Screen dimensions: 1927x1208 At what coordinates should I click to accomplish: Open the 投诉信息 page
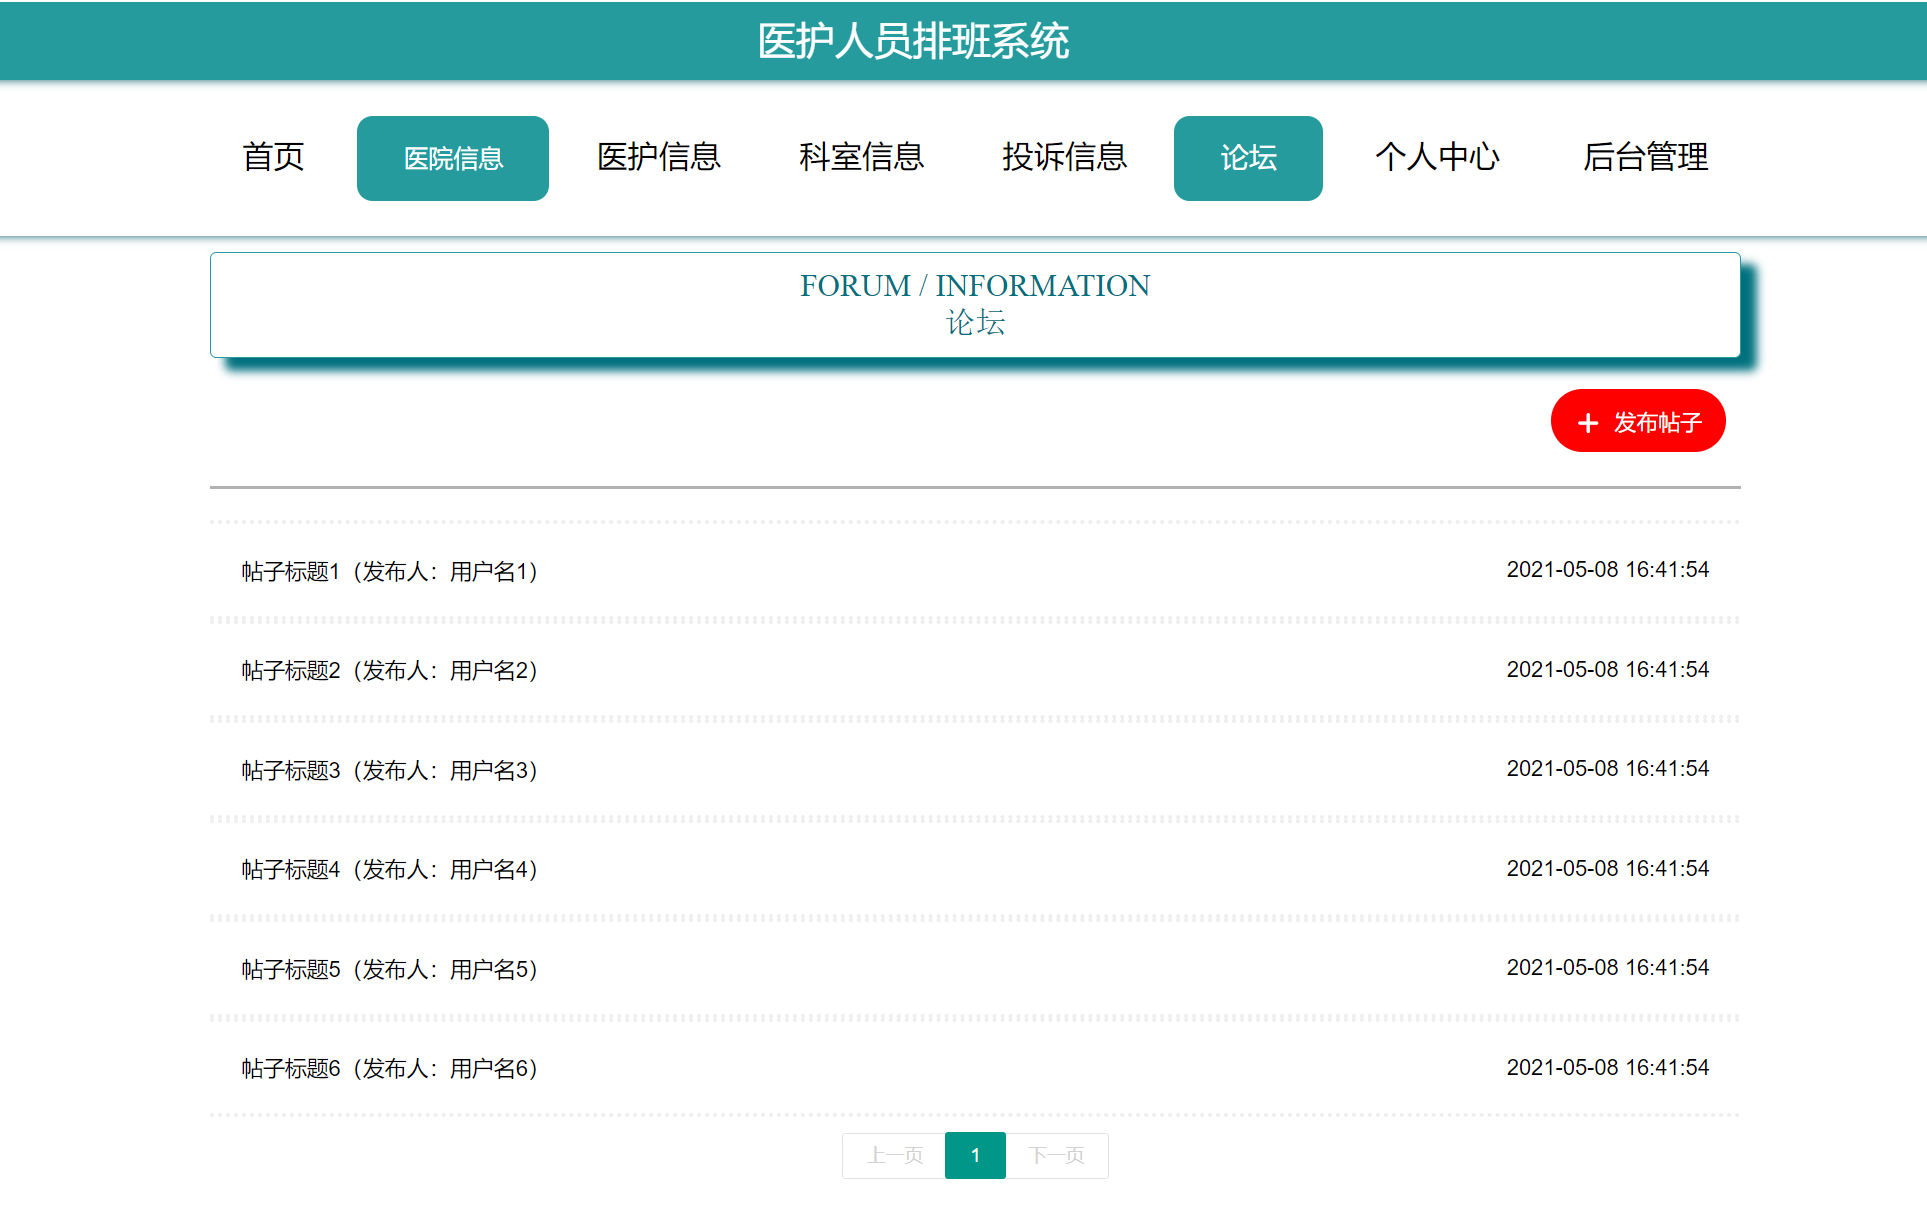(1064, 157)
